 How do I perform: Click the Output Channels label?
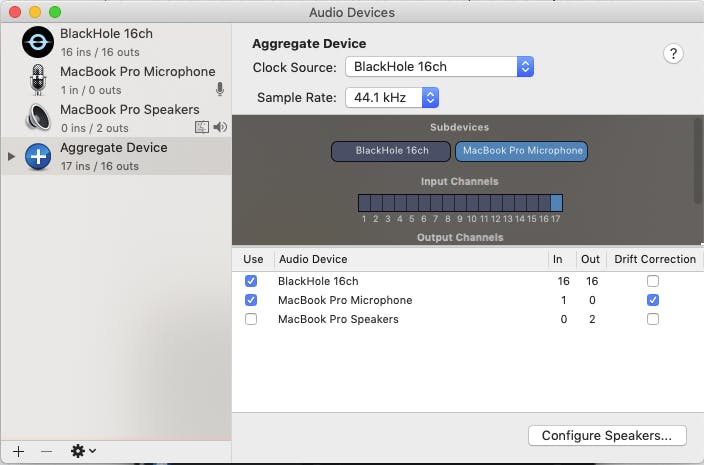click(x=460, y=237)
